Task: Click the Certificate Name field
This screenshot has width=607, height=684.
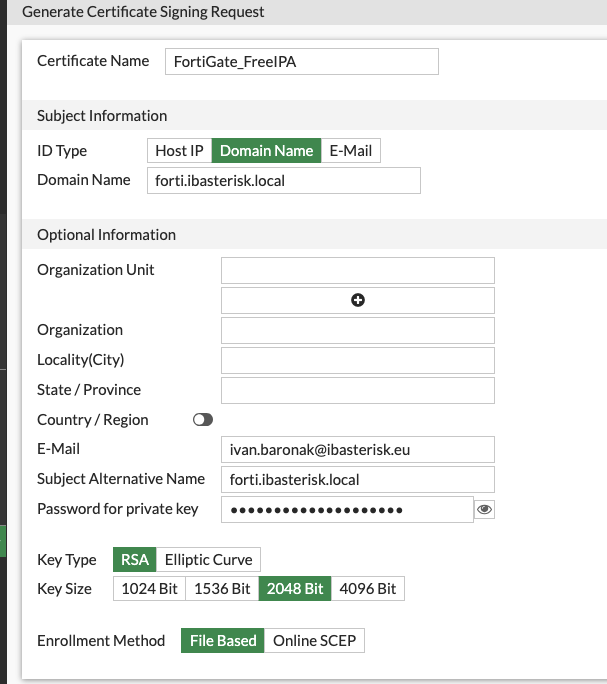Action: point(302,62)
